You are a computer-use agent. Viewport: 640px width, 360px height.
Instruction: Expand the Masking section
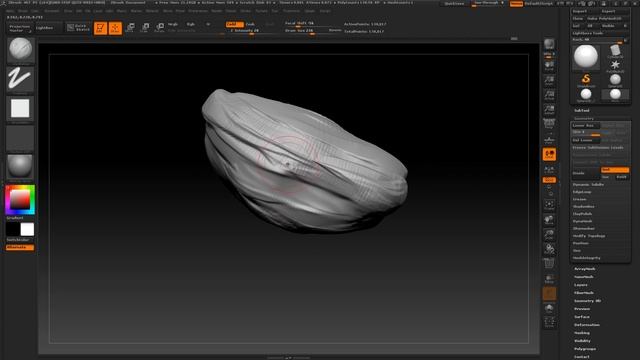coord(582,333)
